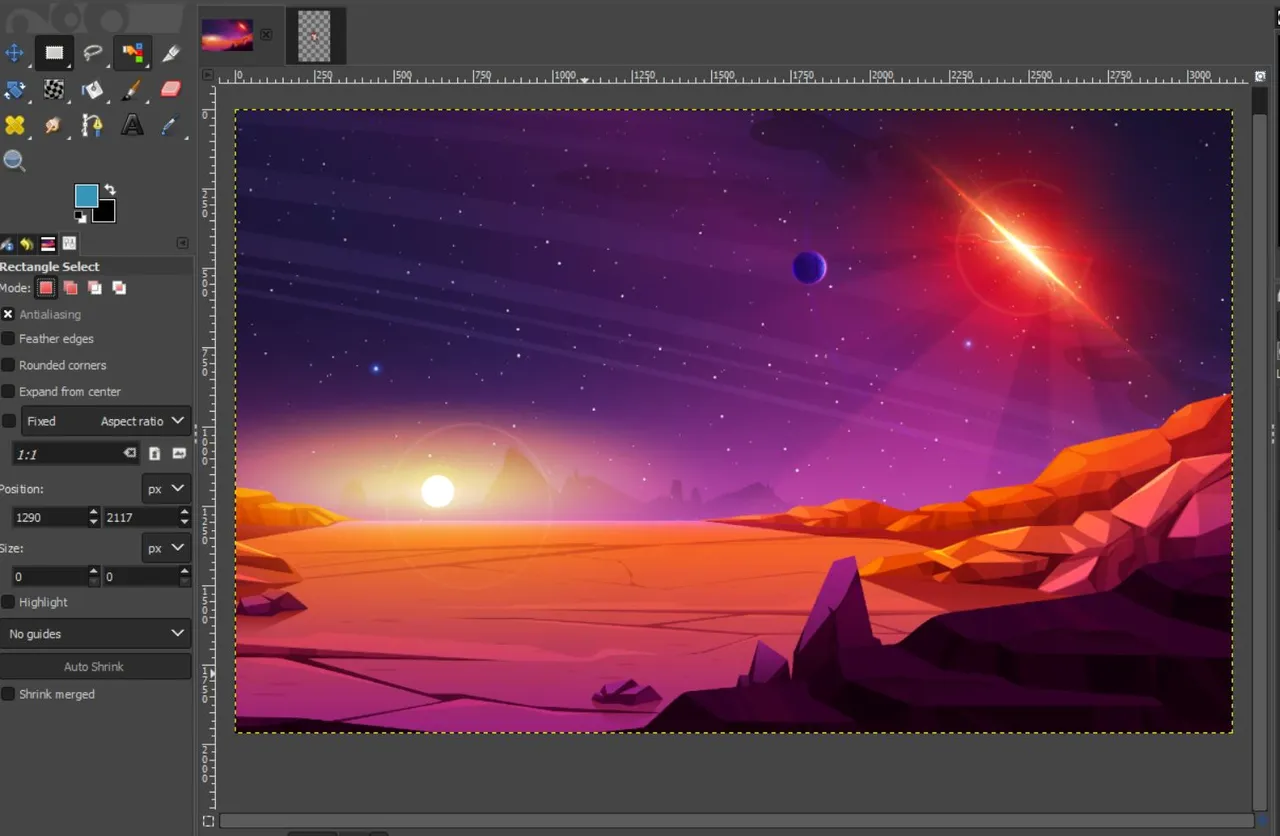Enable the Highlight checkbox
Screen dimensions: 1280x836
pyautogui.click(x=8, y=602)
